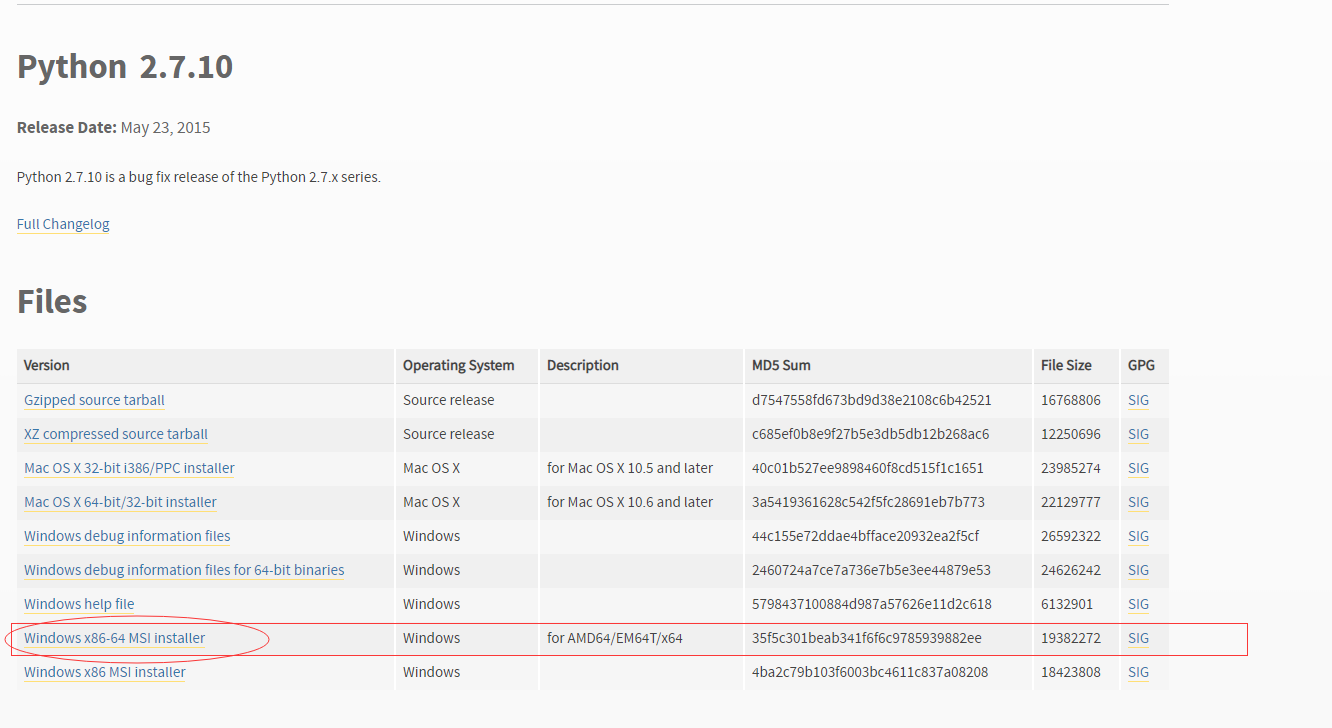Download the XZ compressed source tarball
The height and width of the screenshot is (728, 1332).
115,434
